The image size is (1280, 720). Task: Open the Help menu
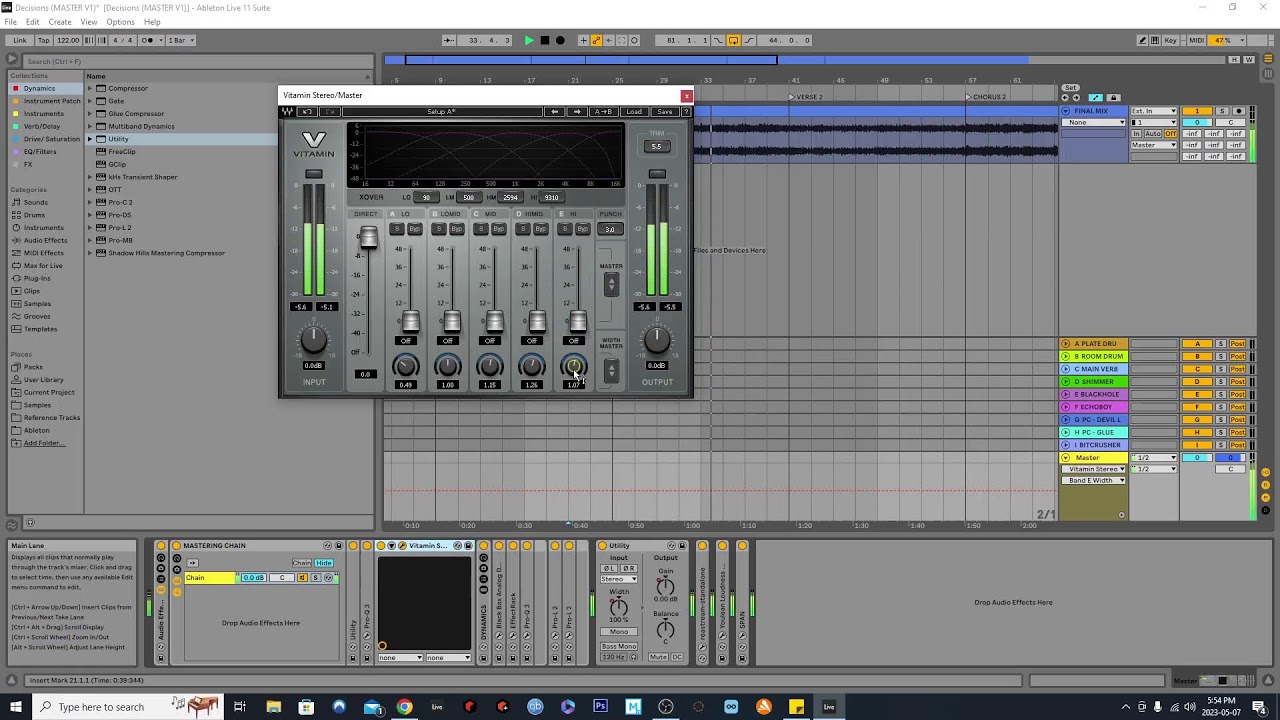[x=152, y=22]
